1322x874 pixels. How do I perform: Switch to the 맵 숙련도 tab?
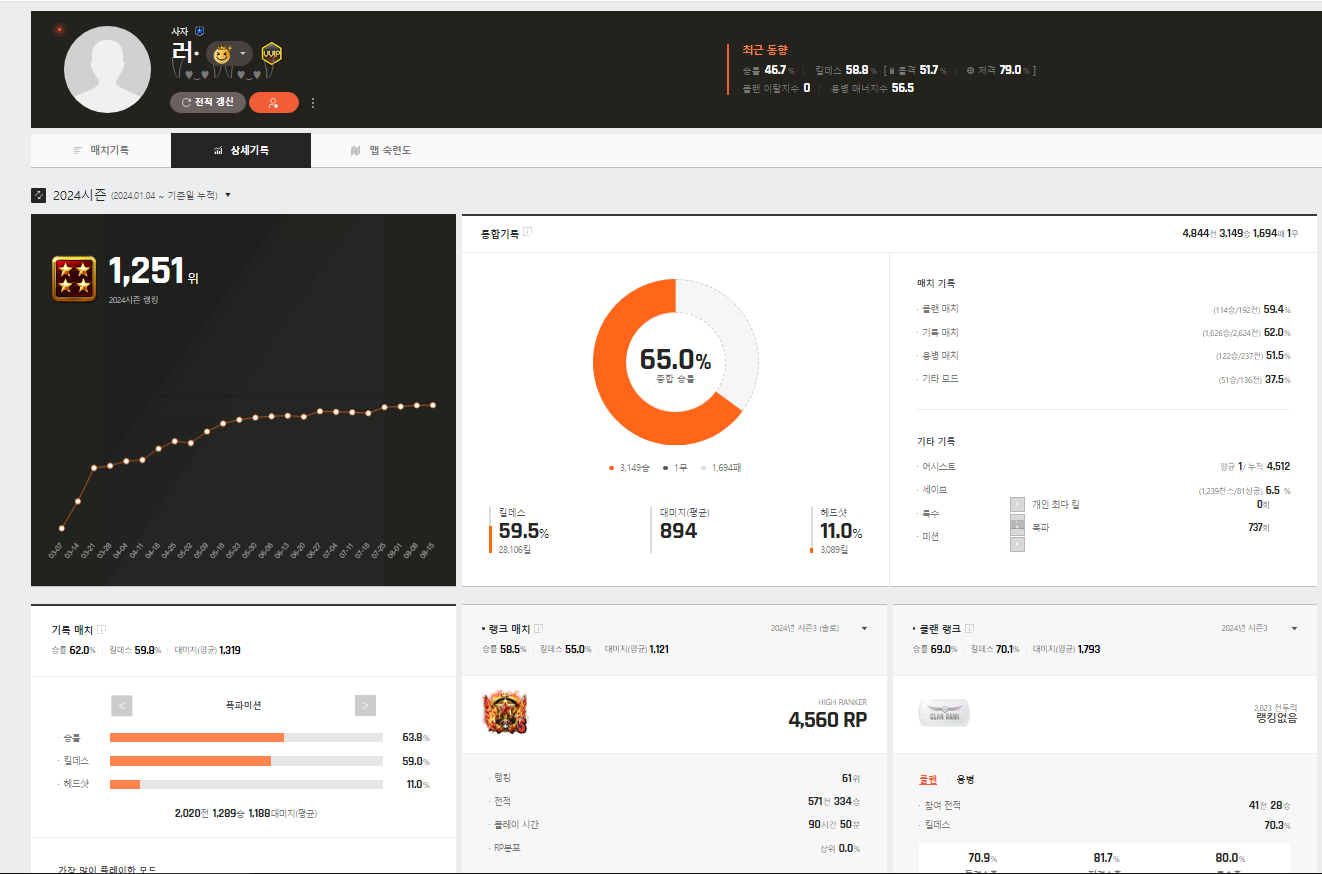click(x=381, y=150)
